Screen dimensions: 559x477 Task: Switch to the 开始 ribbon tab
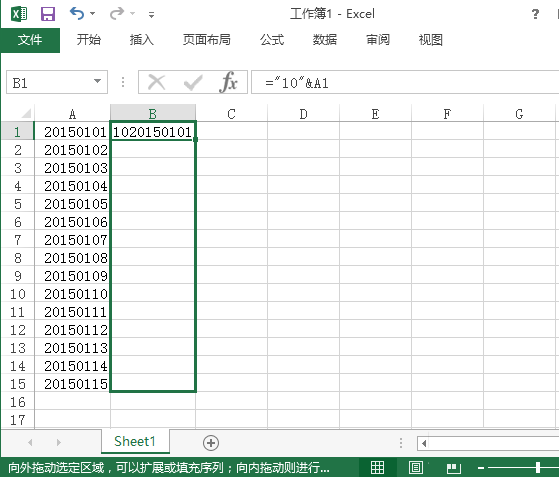[x=89, y=40]
